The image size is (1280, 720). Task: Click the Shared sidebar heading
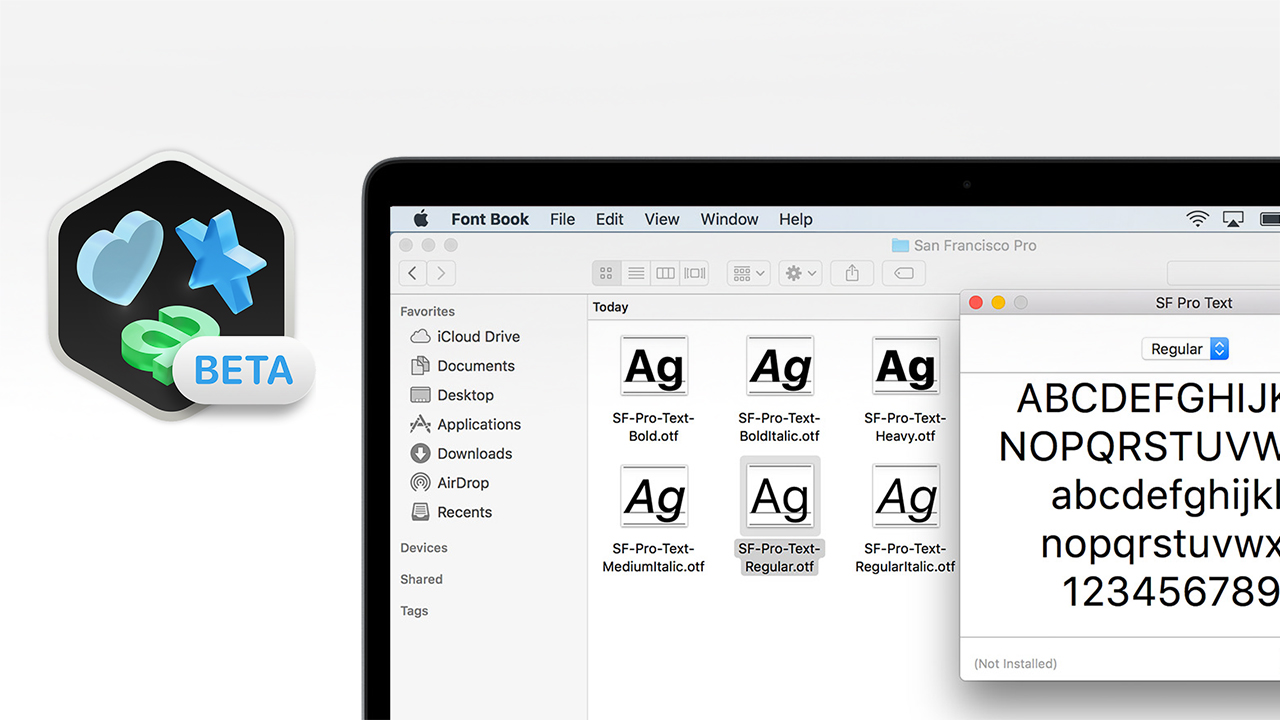tap(421, 579)
